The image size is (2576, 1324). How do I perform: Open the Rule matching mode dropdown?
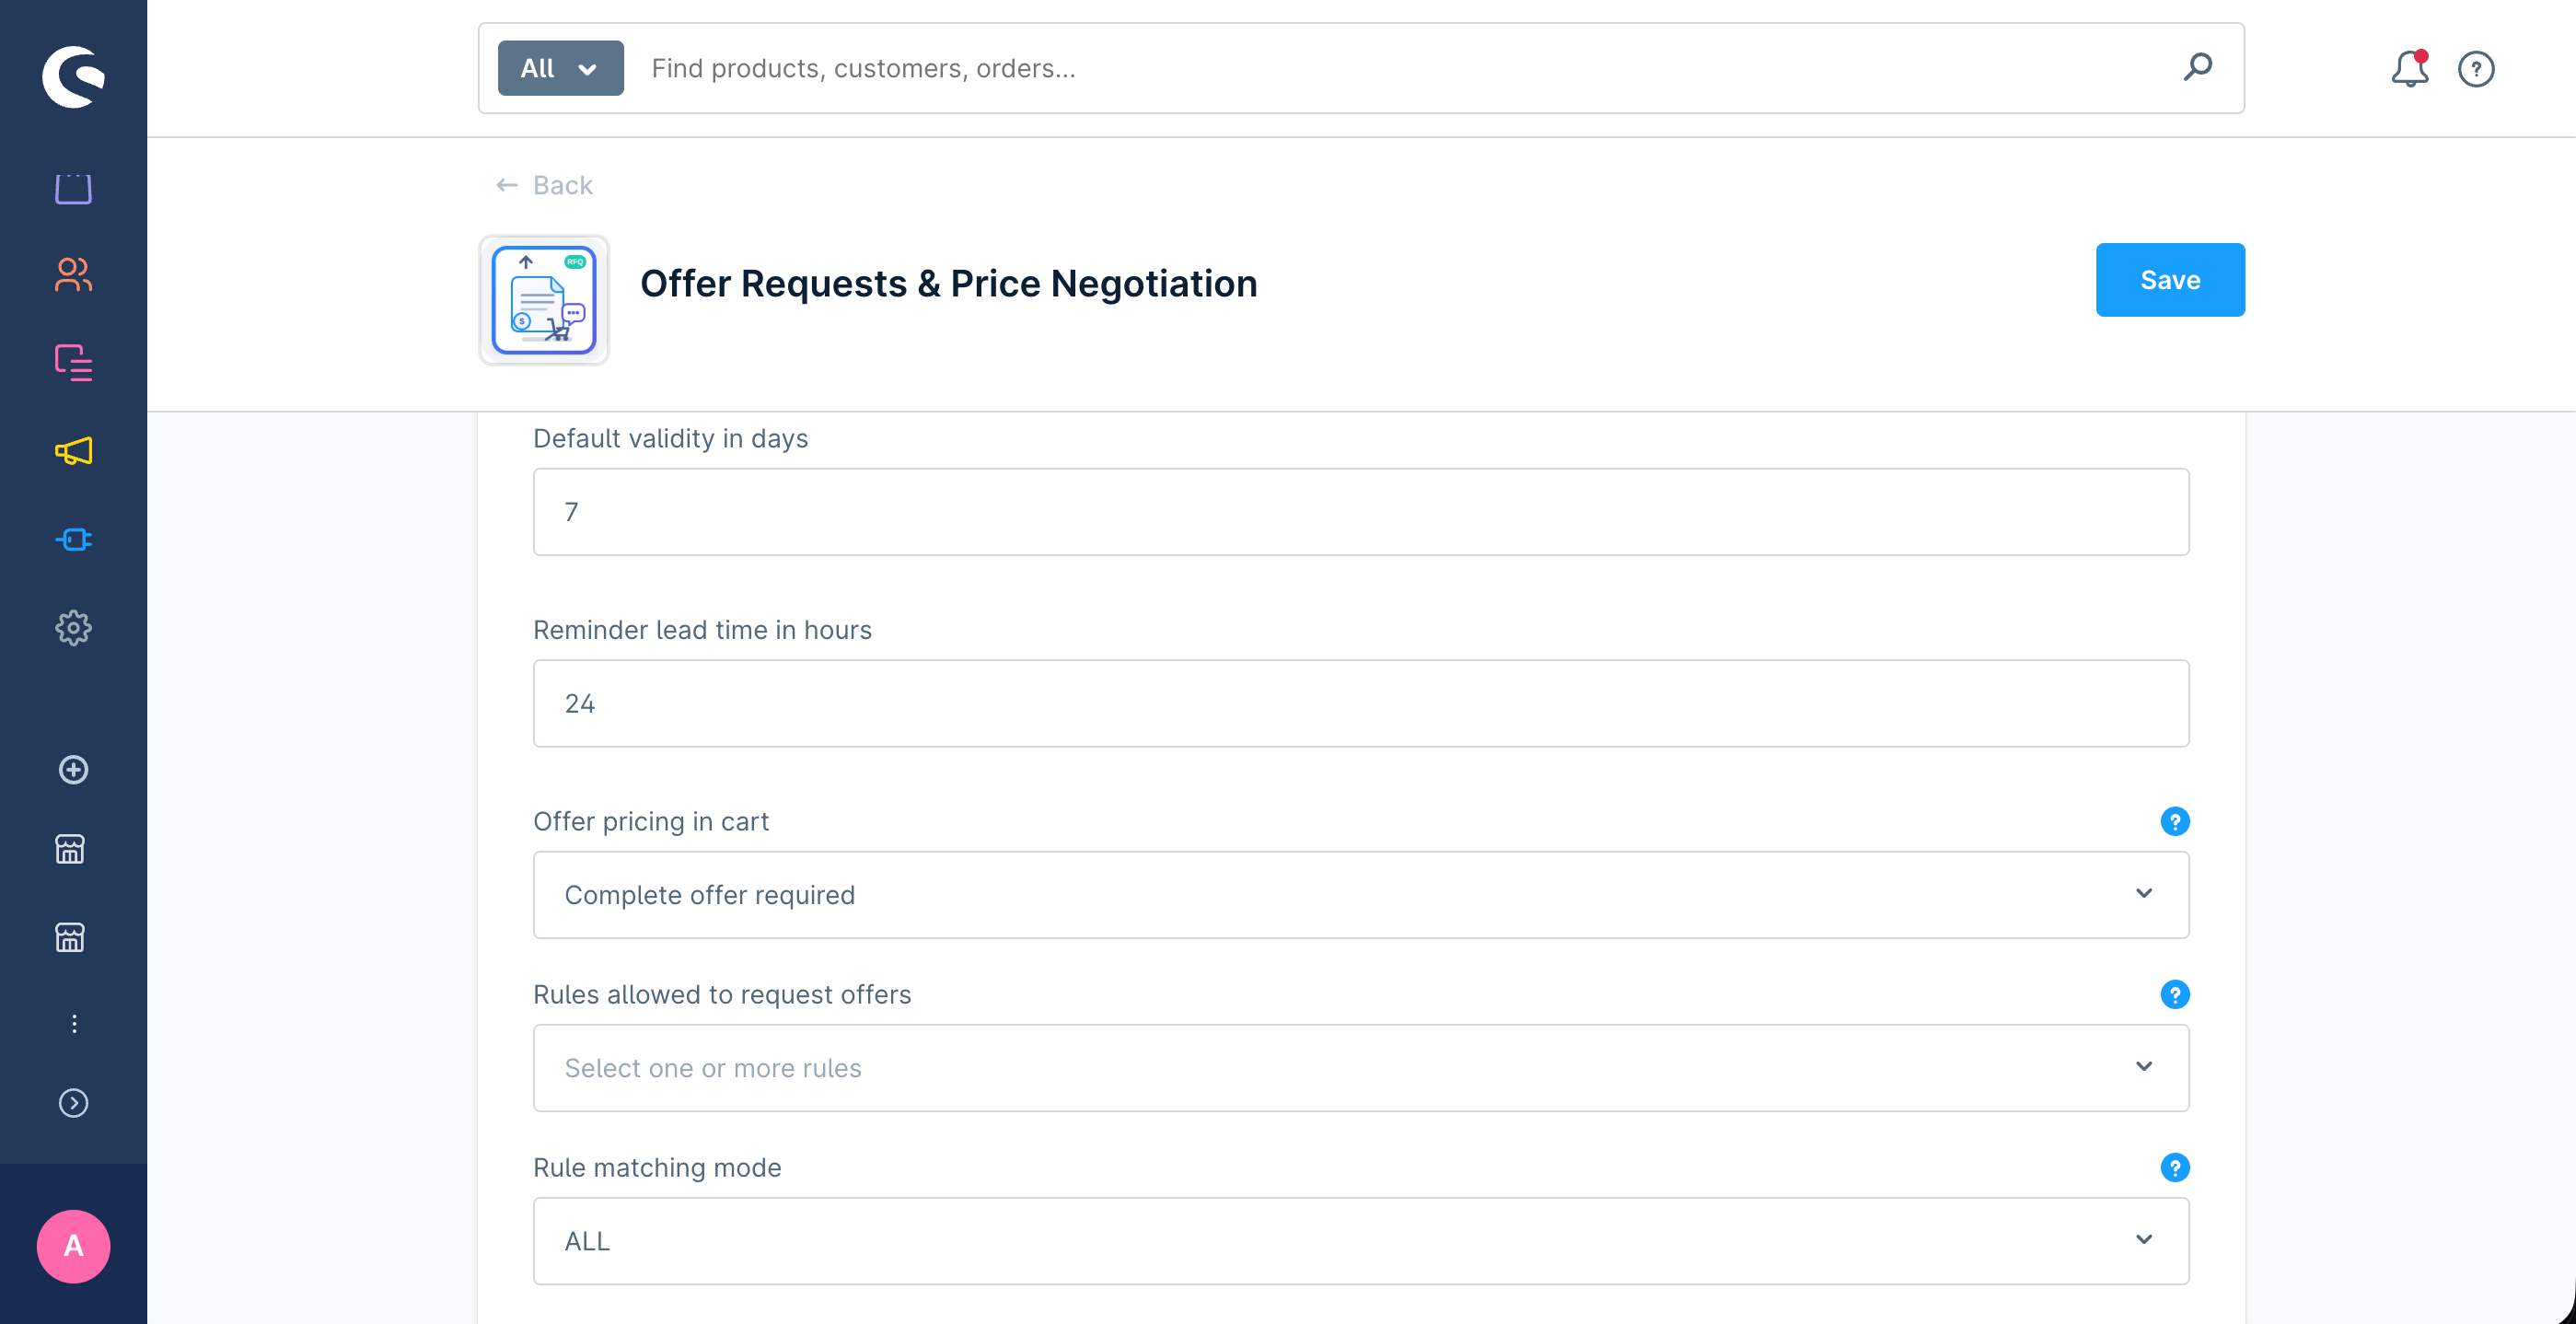click(1360, 1241)
